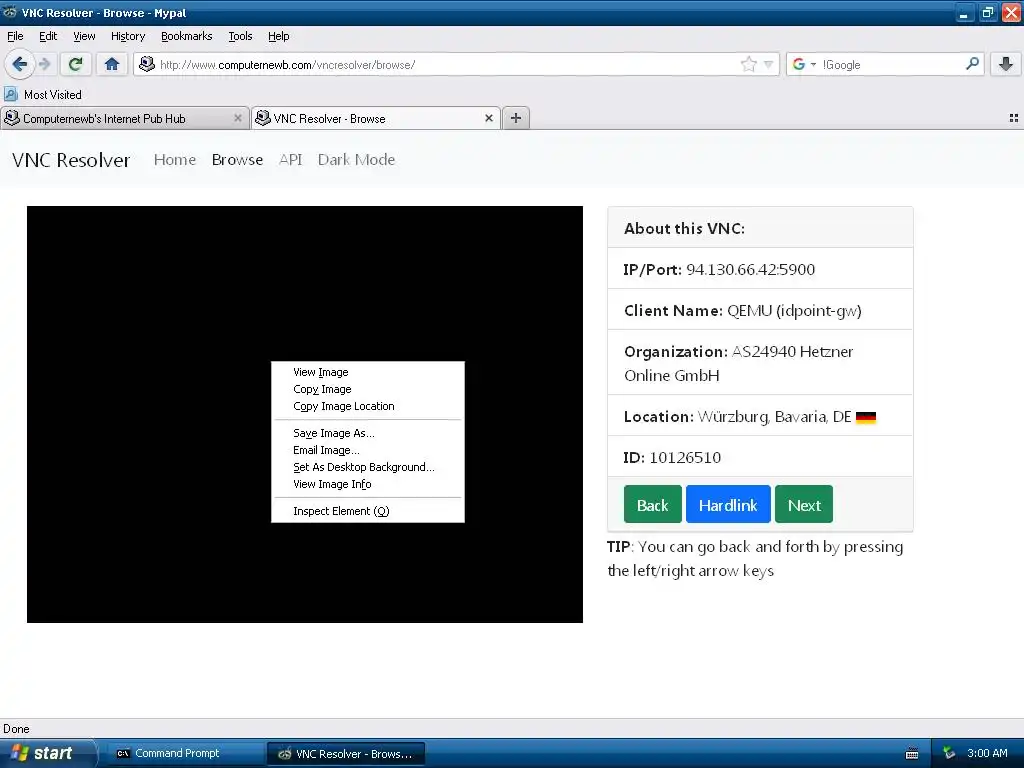Click the network tray icon

[949, 754]
